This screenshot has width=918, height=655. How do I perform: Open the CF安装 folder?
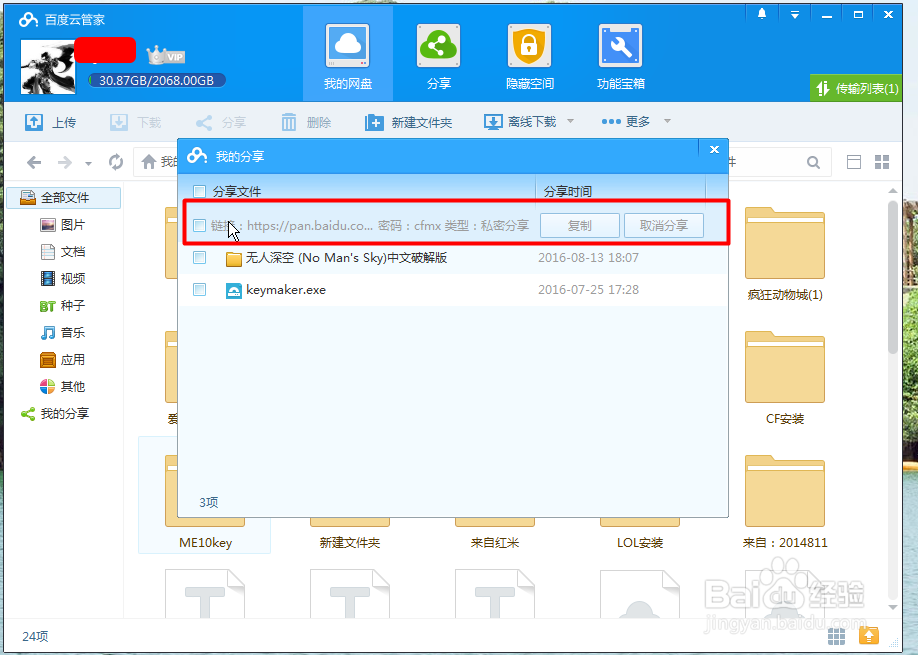coord(785,379)
